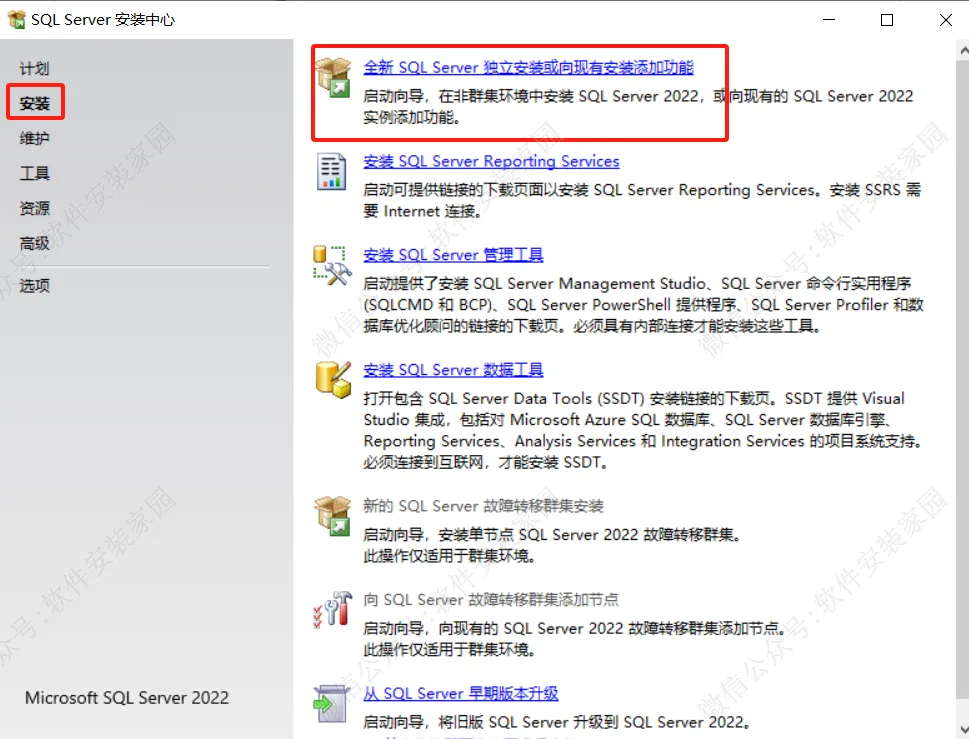969x739 pixels.
Task: Click 向 SQL Server 故障转移群集添加节点 text
Action: (491, 600)
